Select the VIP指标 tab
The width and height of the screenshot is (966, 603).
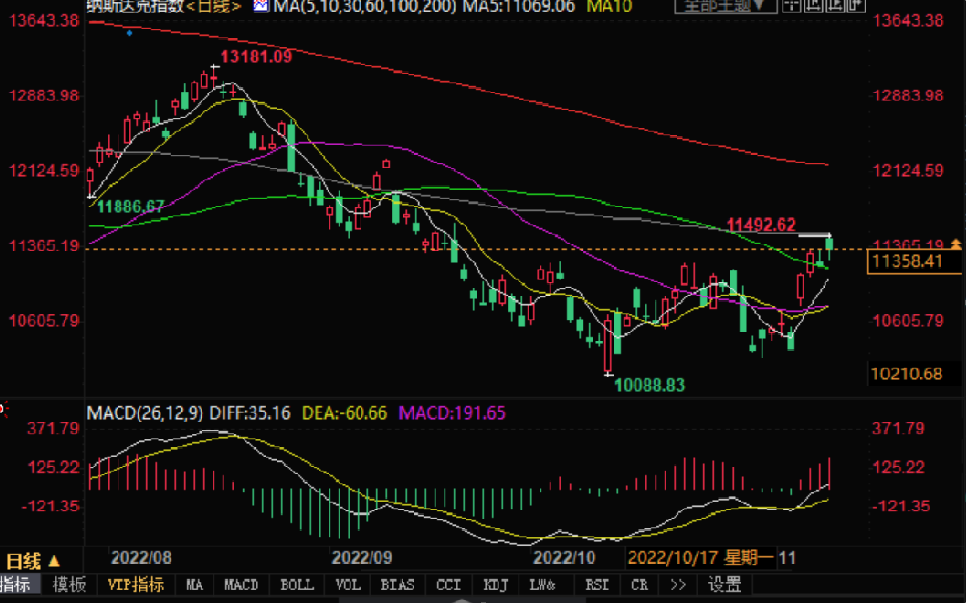pyautogui.click(x=134, y=584)
